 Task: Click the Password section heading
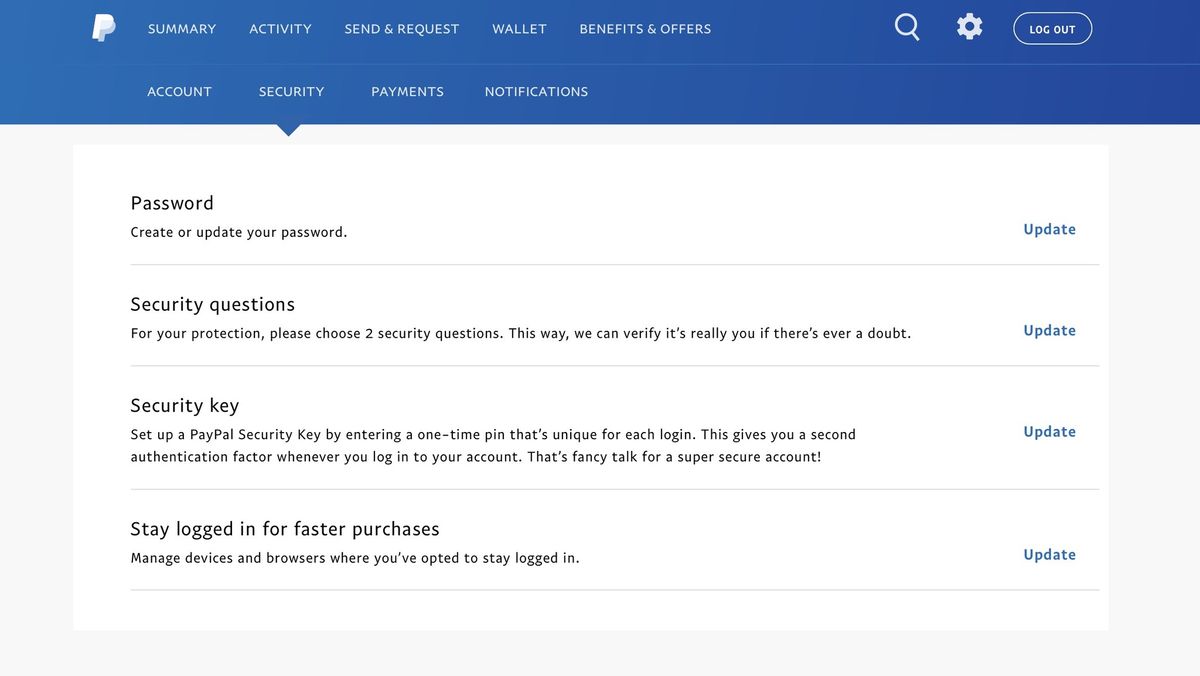coord(172,203)
